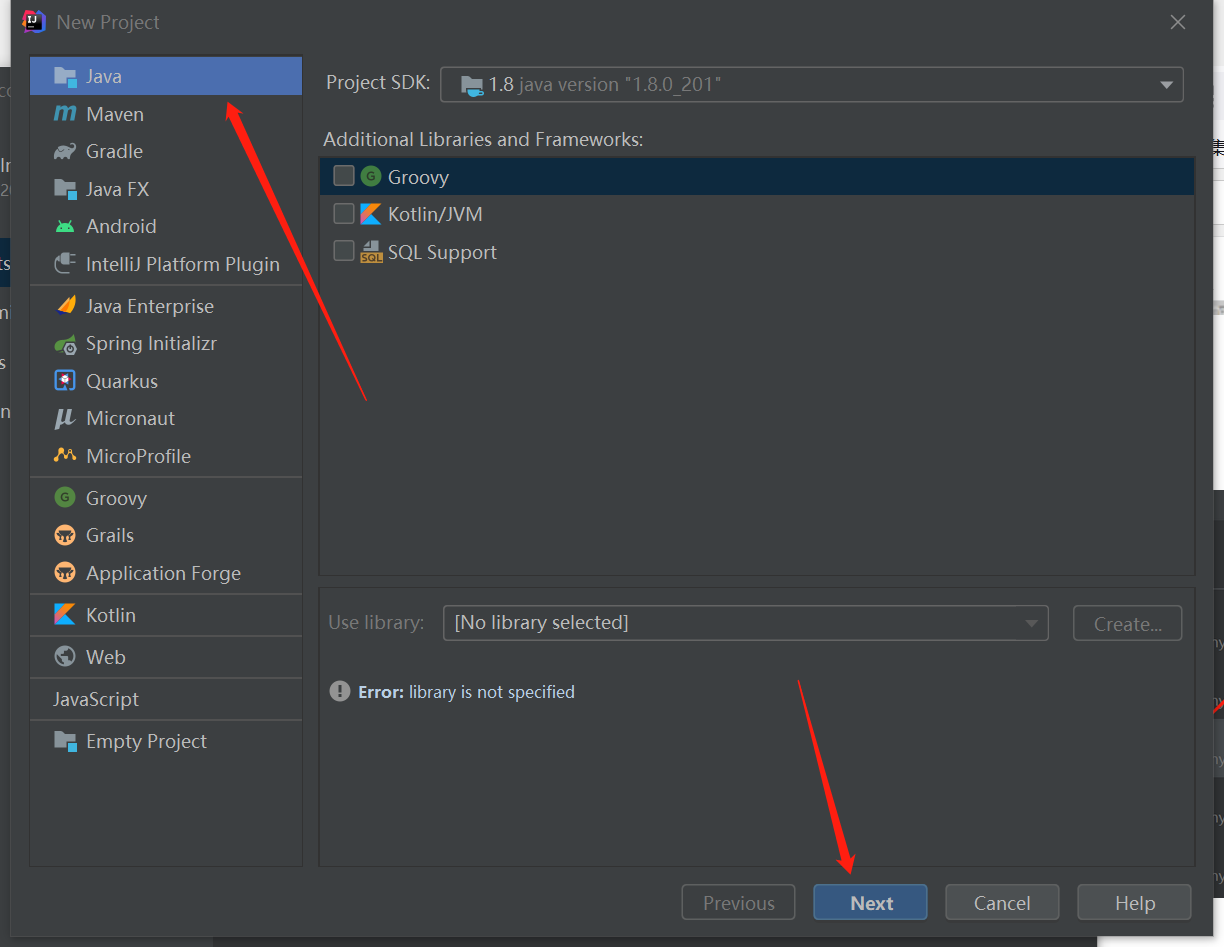Click the Android robot icon
1224x947 pixels.
click(x=65, y=226)
